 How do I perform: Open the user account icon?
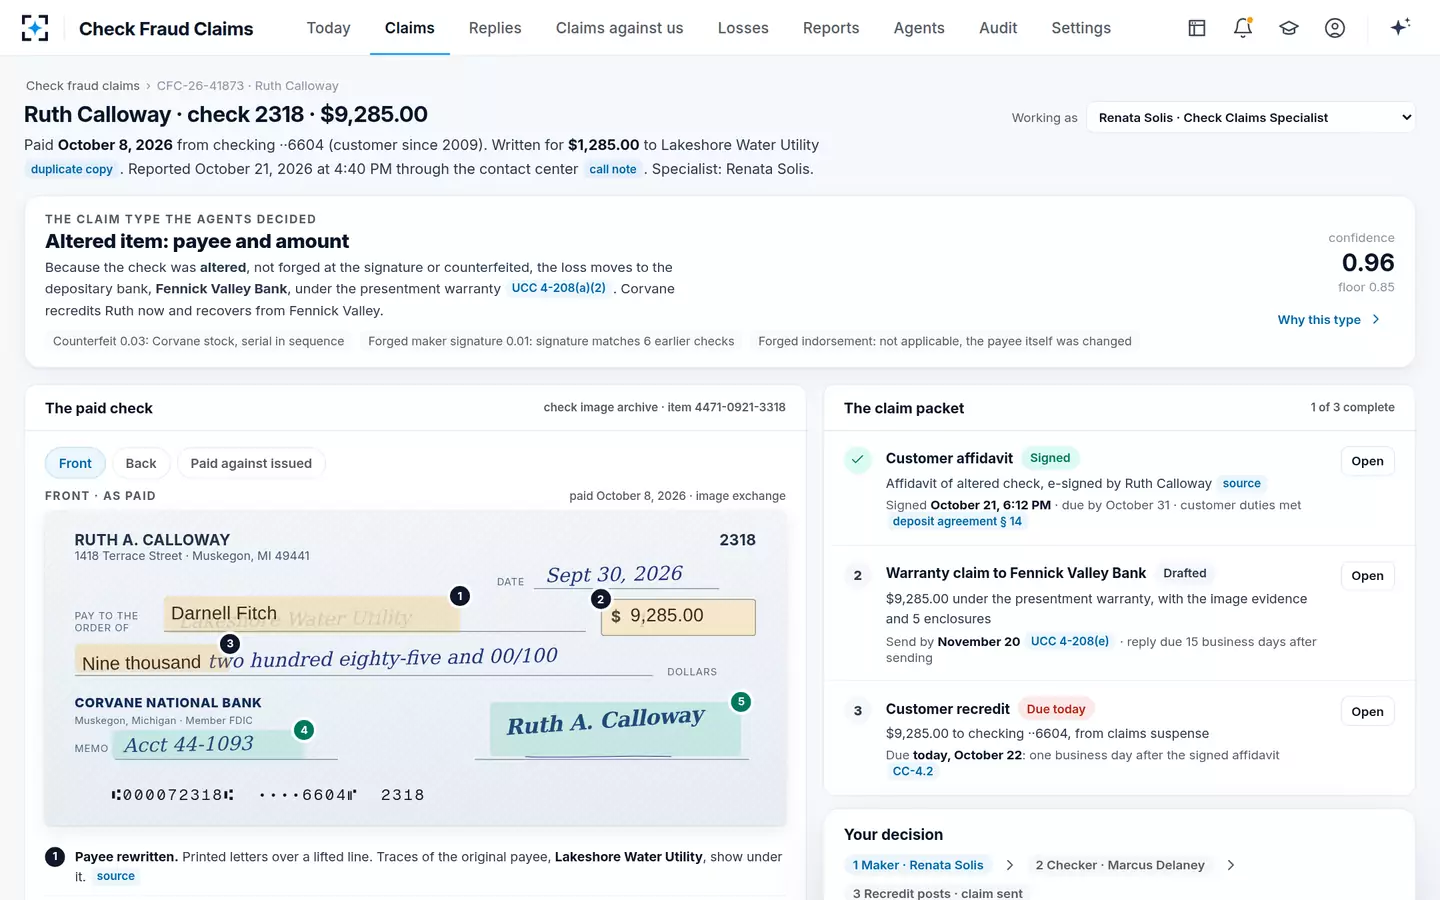click(1335, 28)
